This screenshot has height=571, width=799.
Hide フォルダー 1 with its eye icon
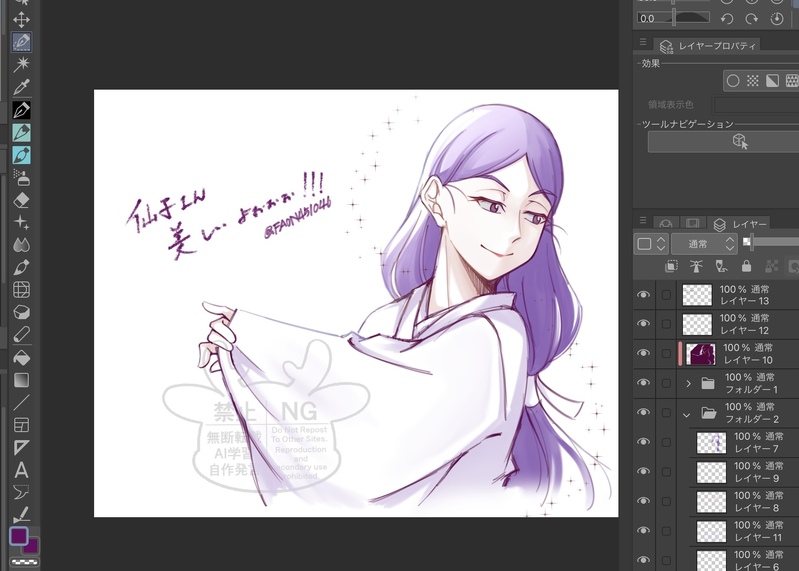644,383
